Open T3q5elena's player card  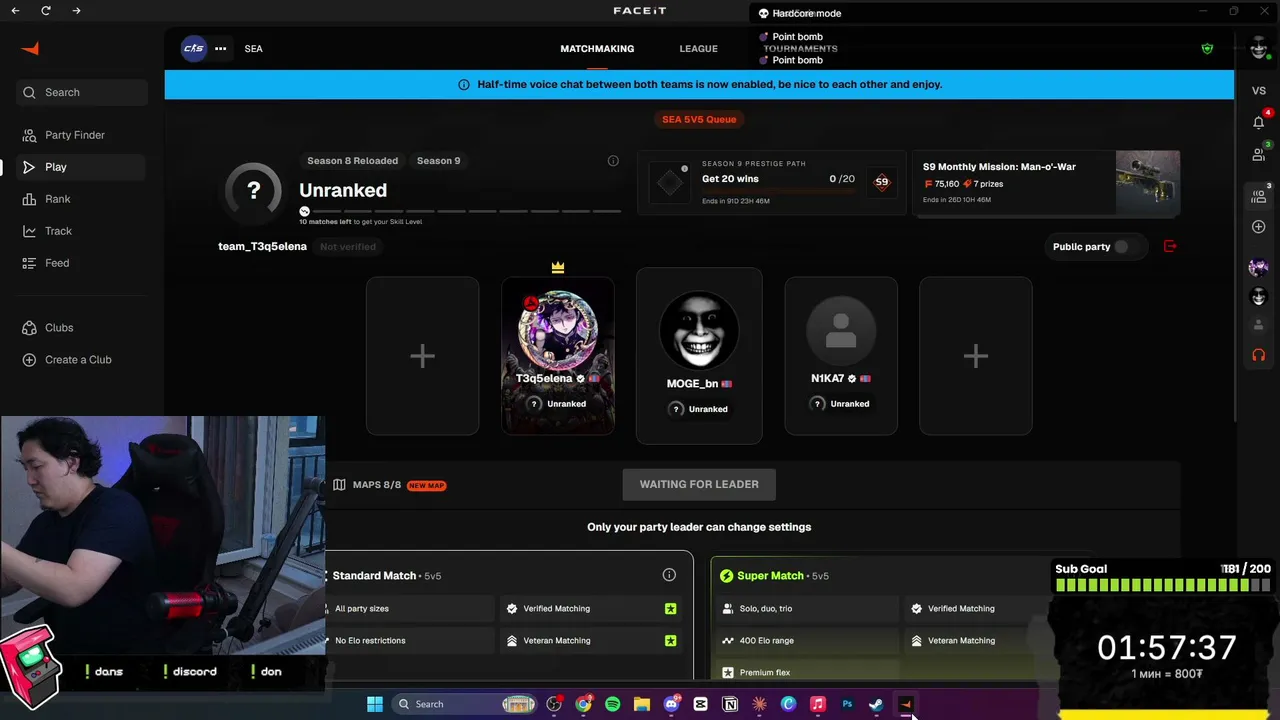click(558, 356)
